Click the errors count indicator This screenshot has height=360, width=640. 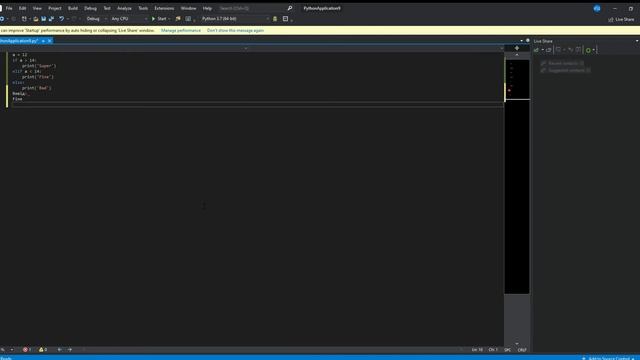pyautogui.click(x=27, y=349)
